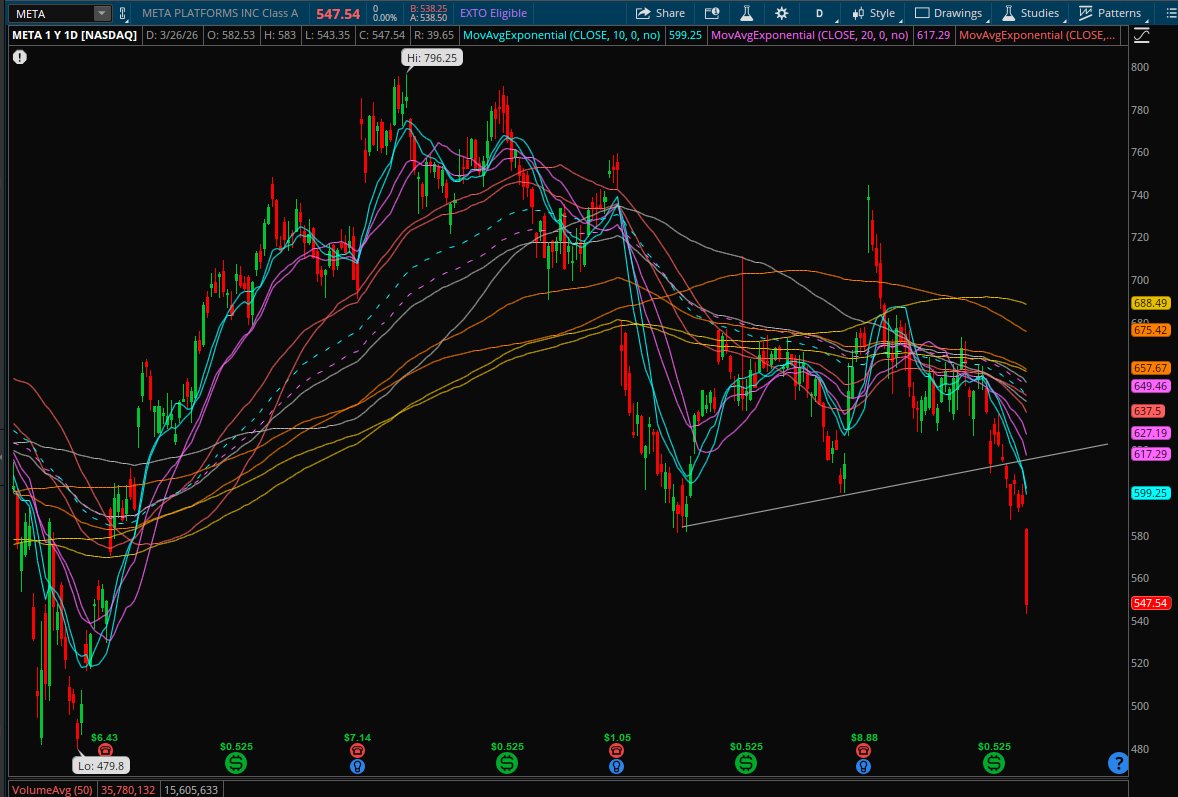Image resolution: width=1178 pixels, height=797 pixels.
Task: Click the $8.88 earnings phone icon
Action: [863, 750]
